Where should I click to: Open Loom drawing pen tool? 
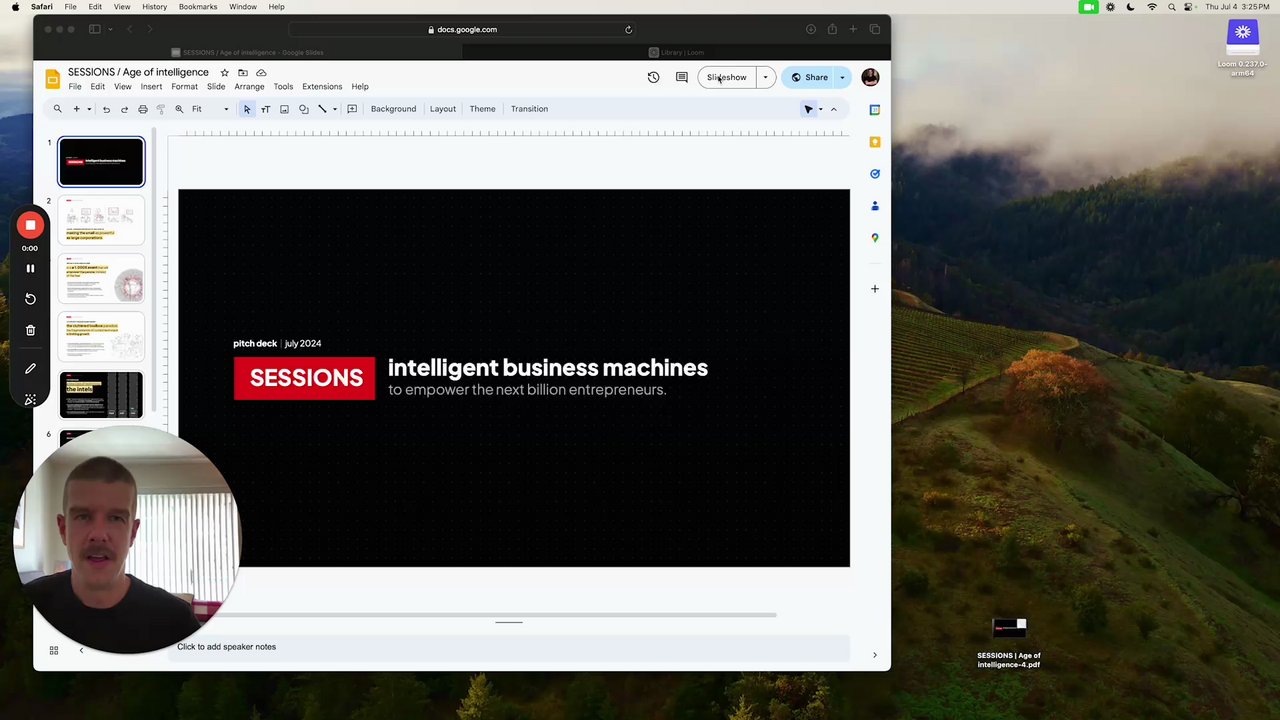pyautogui.click(x=30, y=369)
